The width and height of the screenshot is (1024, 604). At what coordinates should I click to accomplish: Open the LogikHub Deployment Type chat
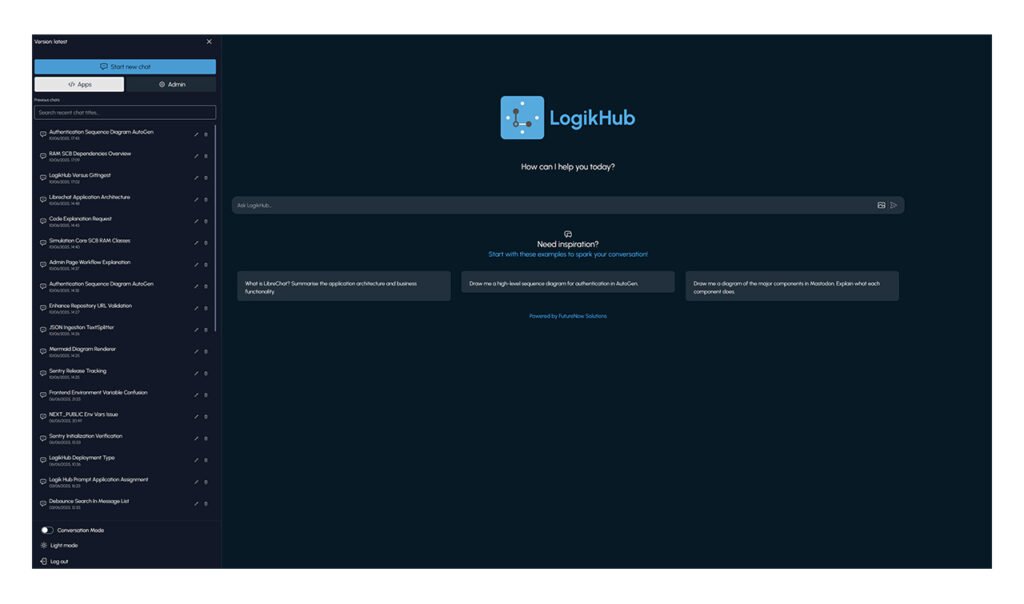point(82,460)
